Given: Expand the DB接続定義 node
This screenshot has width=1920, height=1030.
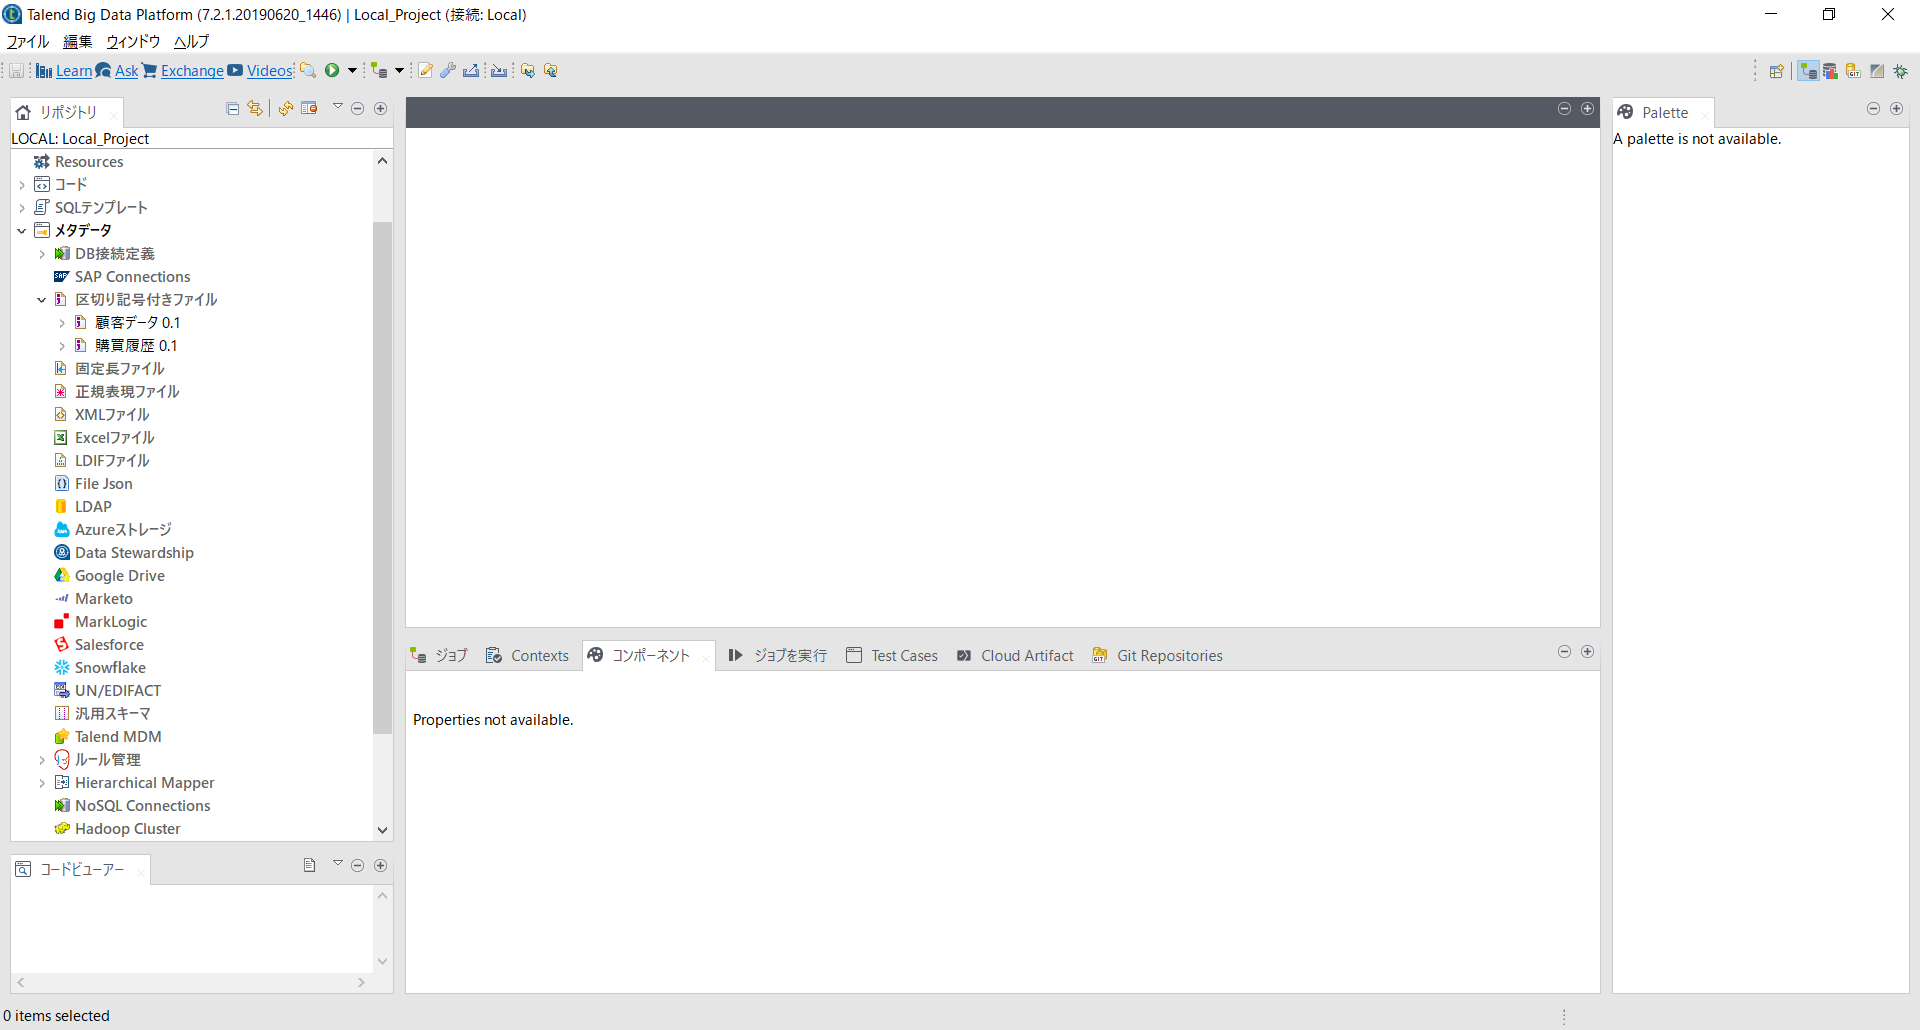Looking at the screenshot, I should [x=42, y=254].
